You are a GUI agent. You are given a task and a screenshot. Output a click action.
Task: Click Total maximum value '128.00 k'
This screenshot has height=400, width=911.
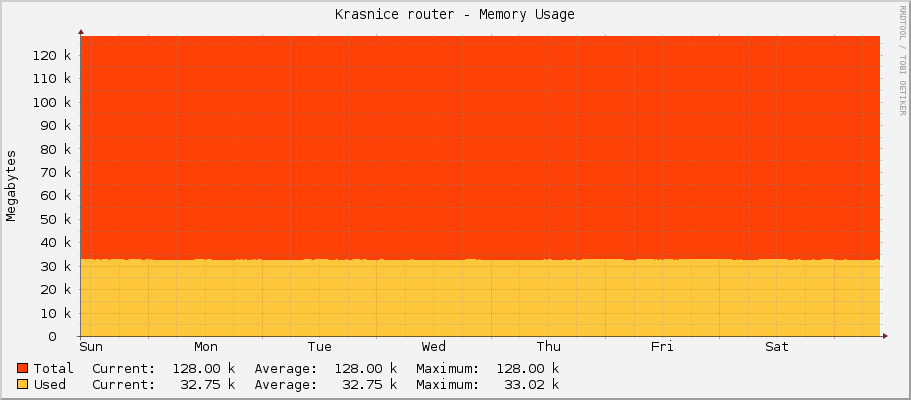(528, 369)
